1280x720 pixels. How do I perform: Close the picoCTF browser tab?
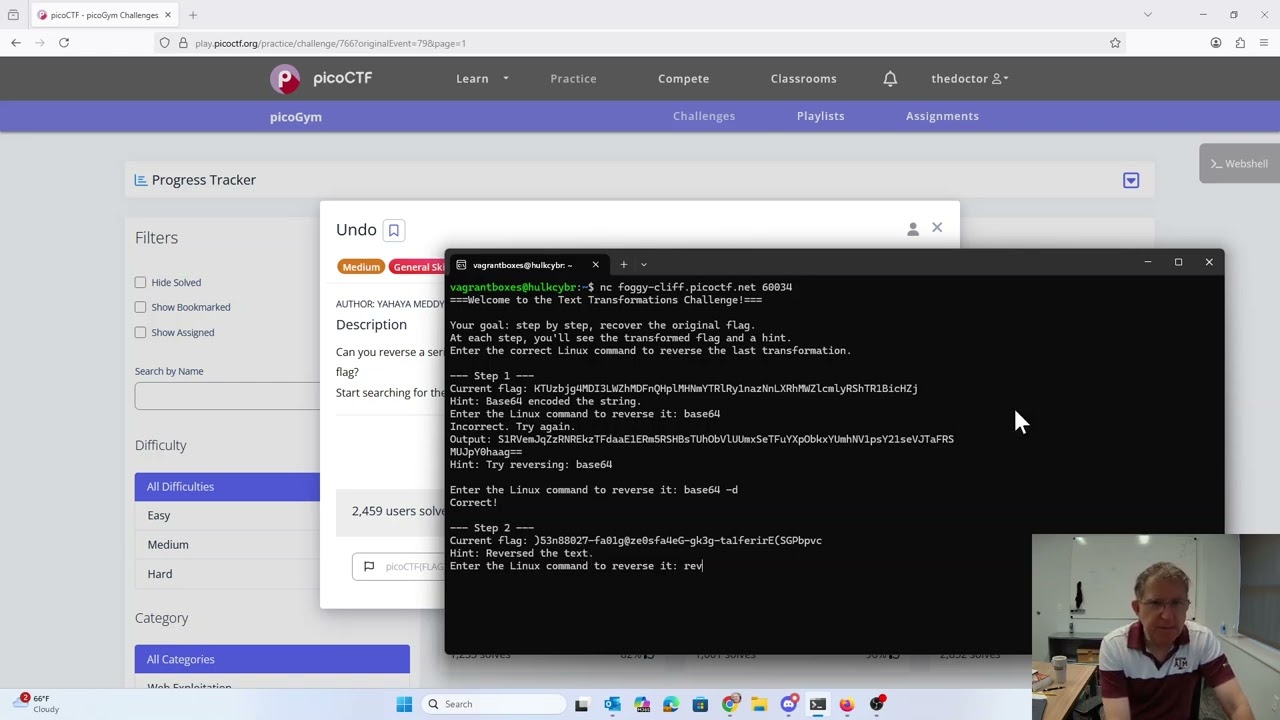[x=168, y=15]
